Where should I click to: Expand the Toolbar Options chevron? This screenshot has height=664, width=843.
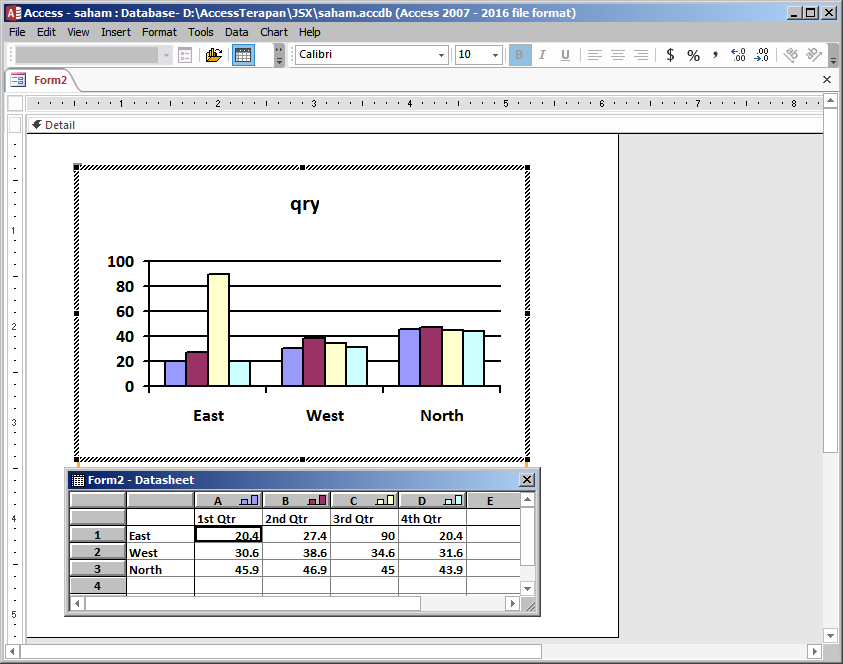tap(278, 55)
